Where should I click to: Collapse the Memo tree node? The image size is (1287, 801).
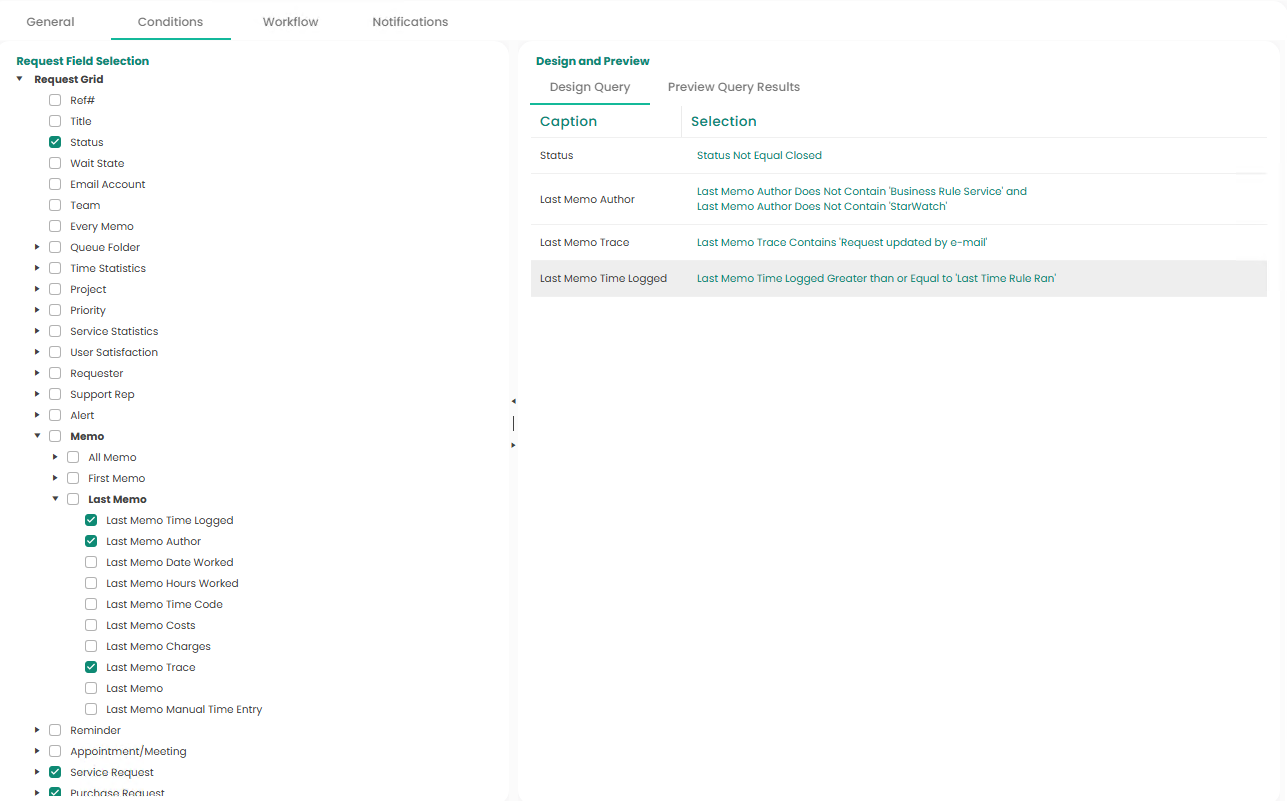(x=37, y=436)
